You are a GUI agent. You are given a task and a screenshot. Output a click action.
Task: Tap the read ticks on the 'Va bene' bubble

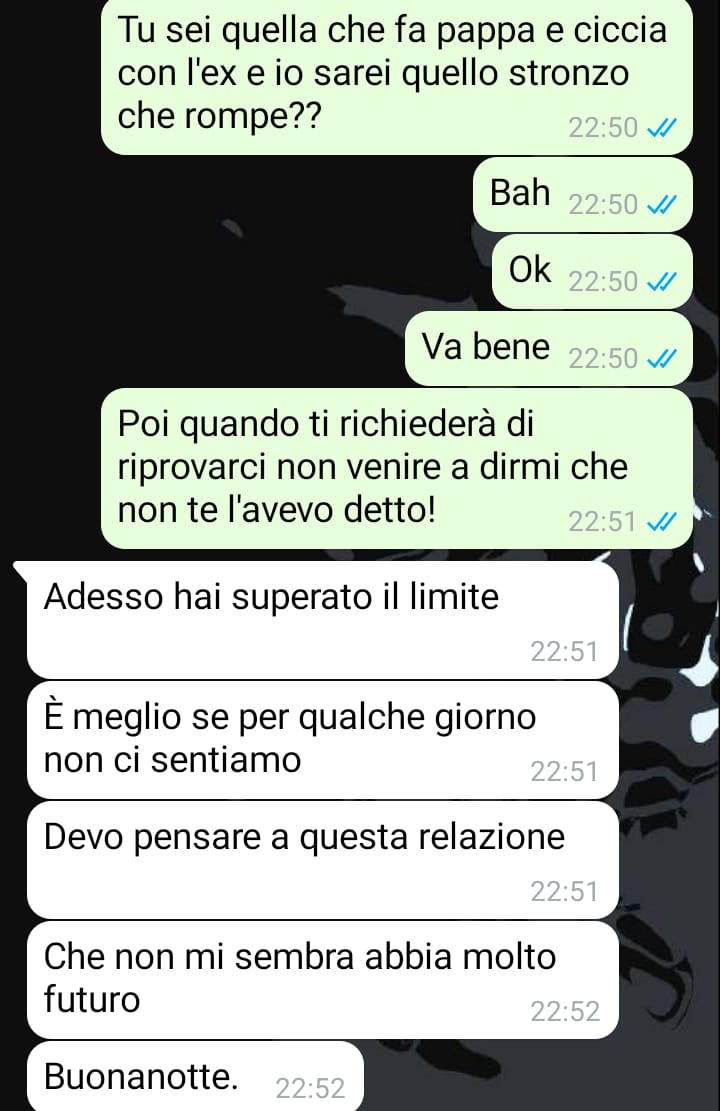662,359
